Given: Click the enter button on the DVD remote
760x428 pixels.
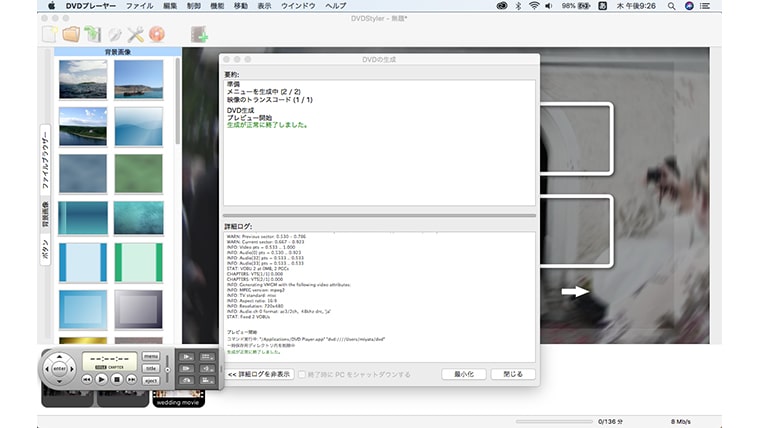Looking at the screenshot, I should tap(59, 369).
